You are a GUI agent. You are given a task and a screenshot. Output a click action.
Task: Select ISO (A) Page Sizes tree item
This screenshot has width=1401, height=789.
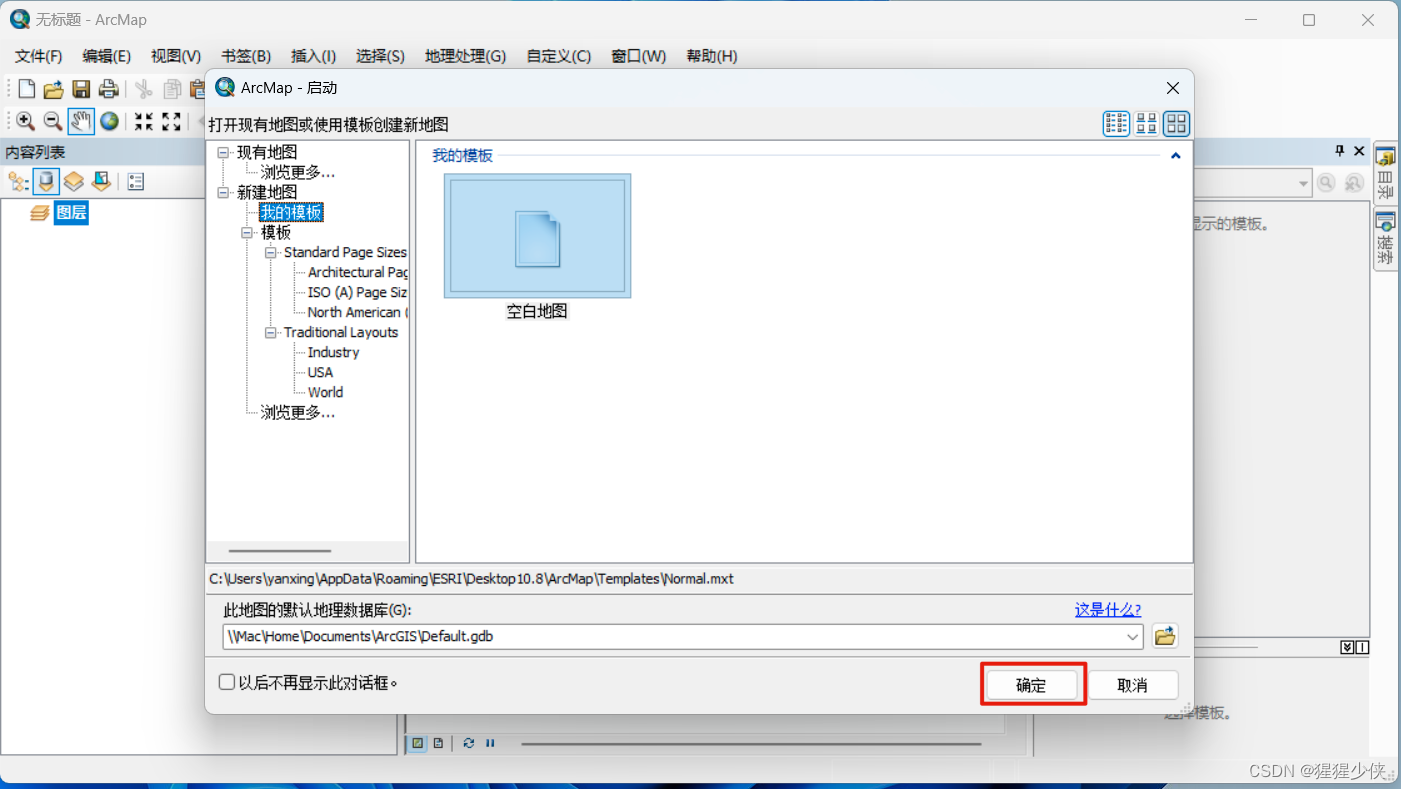[357, 293]
